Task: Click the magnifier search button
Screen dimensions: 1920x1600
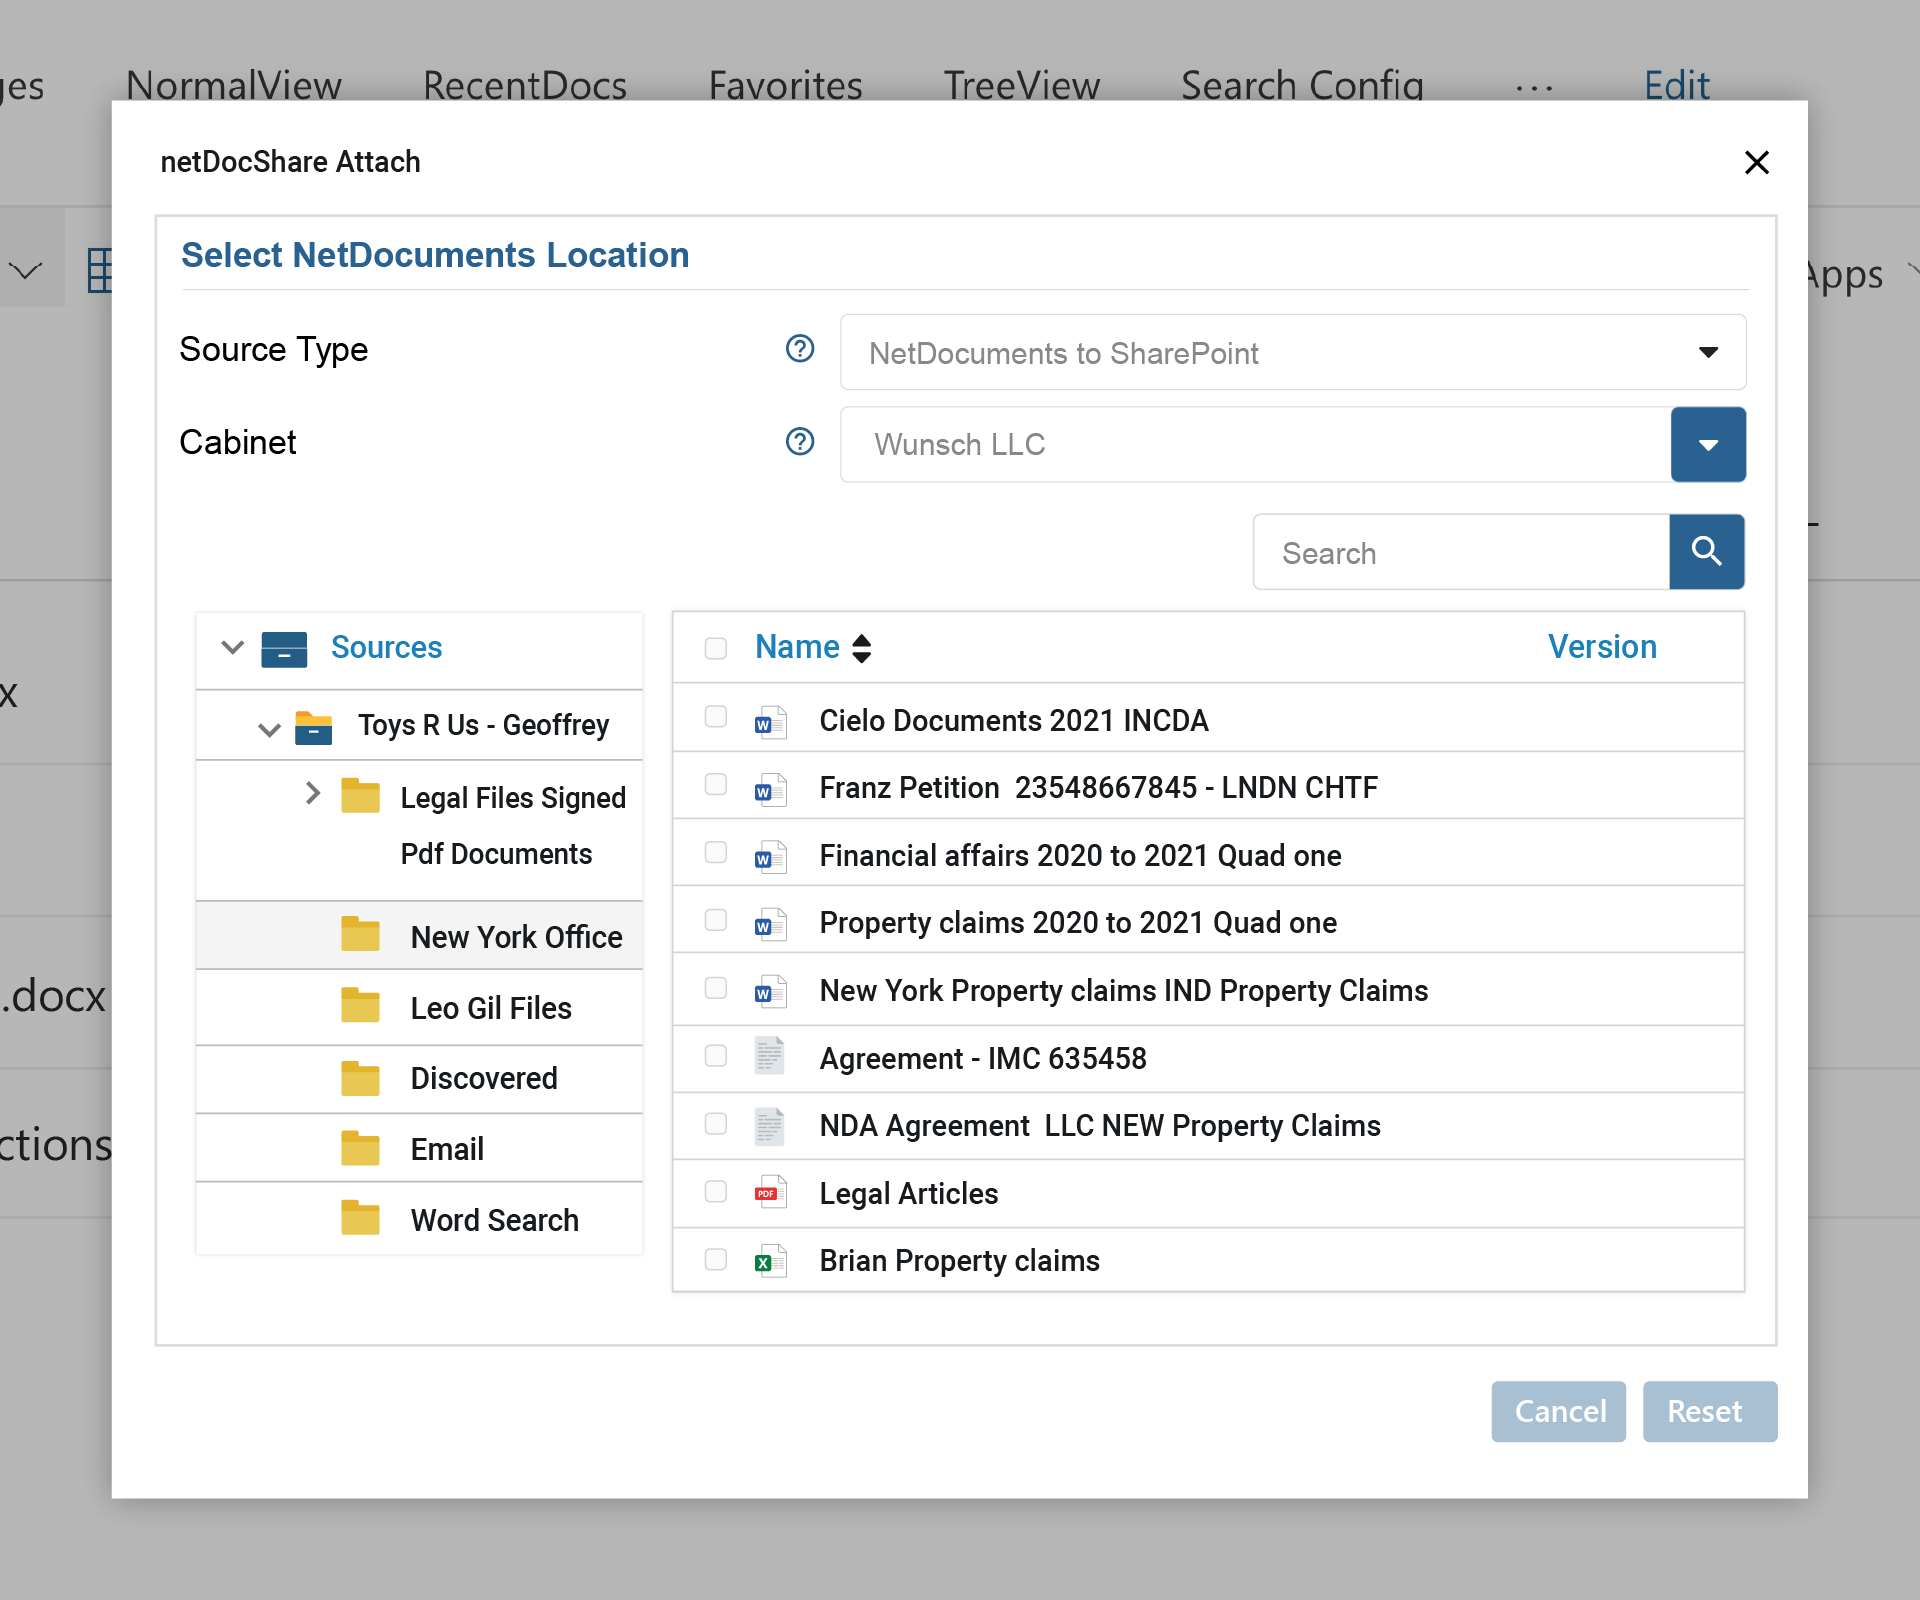Action: (1707, 552)
